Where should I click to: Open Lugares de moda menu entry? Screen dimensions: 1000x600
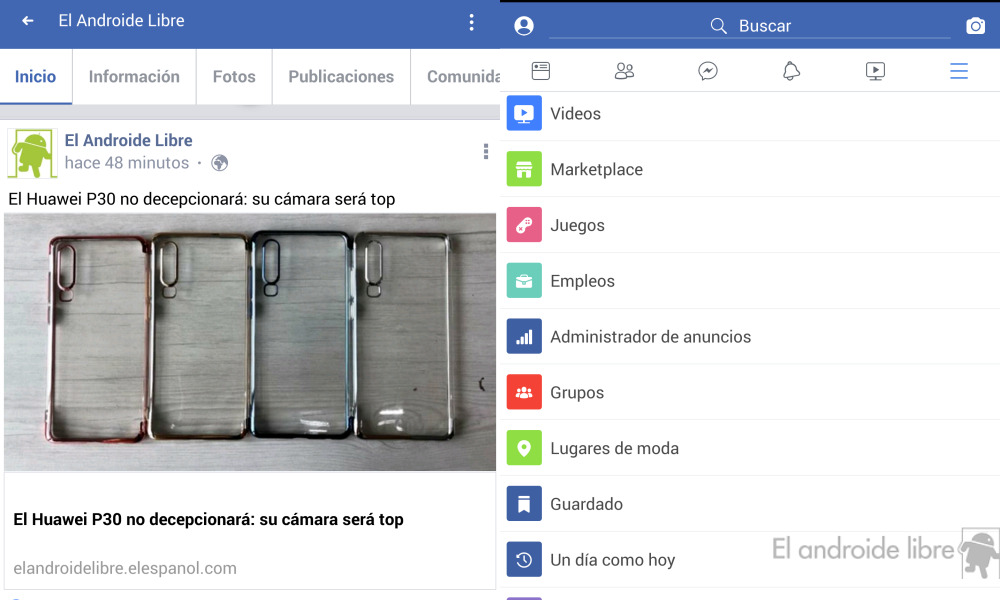[750, 448]
